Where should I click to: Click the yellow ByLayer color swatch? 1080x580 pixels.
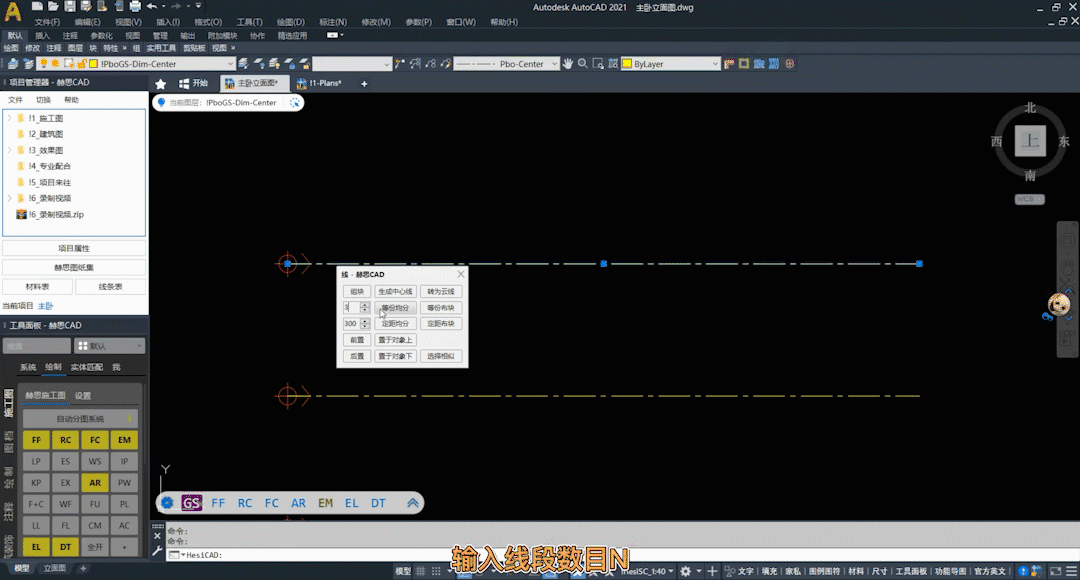tap(627, 63)
